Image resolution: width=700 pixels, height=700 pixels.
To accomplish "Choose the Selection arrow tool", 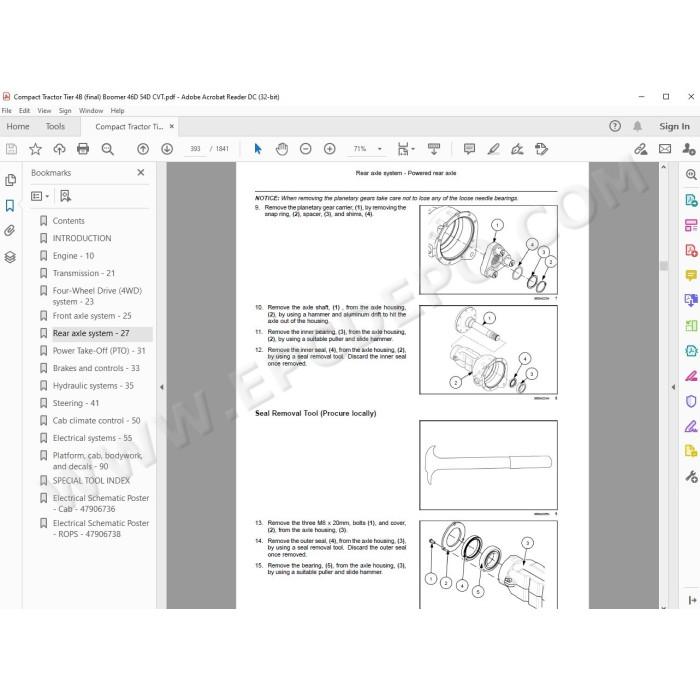I will (258, 149).
